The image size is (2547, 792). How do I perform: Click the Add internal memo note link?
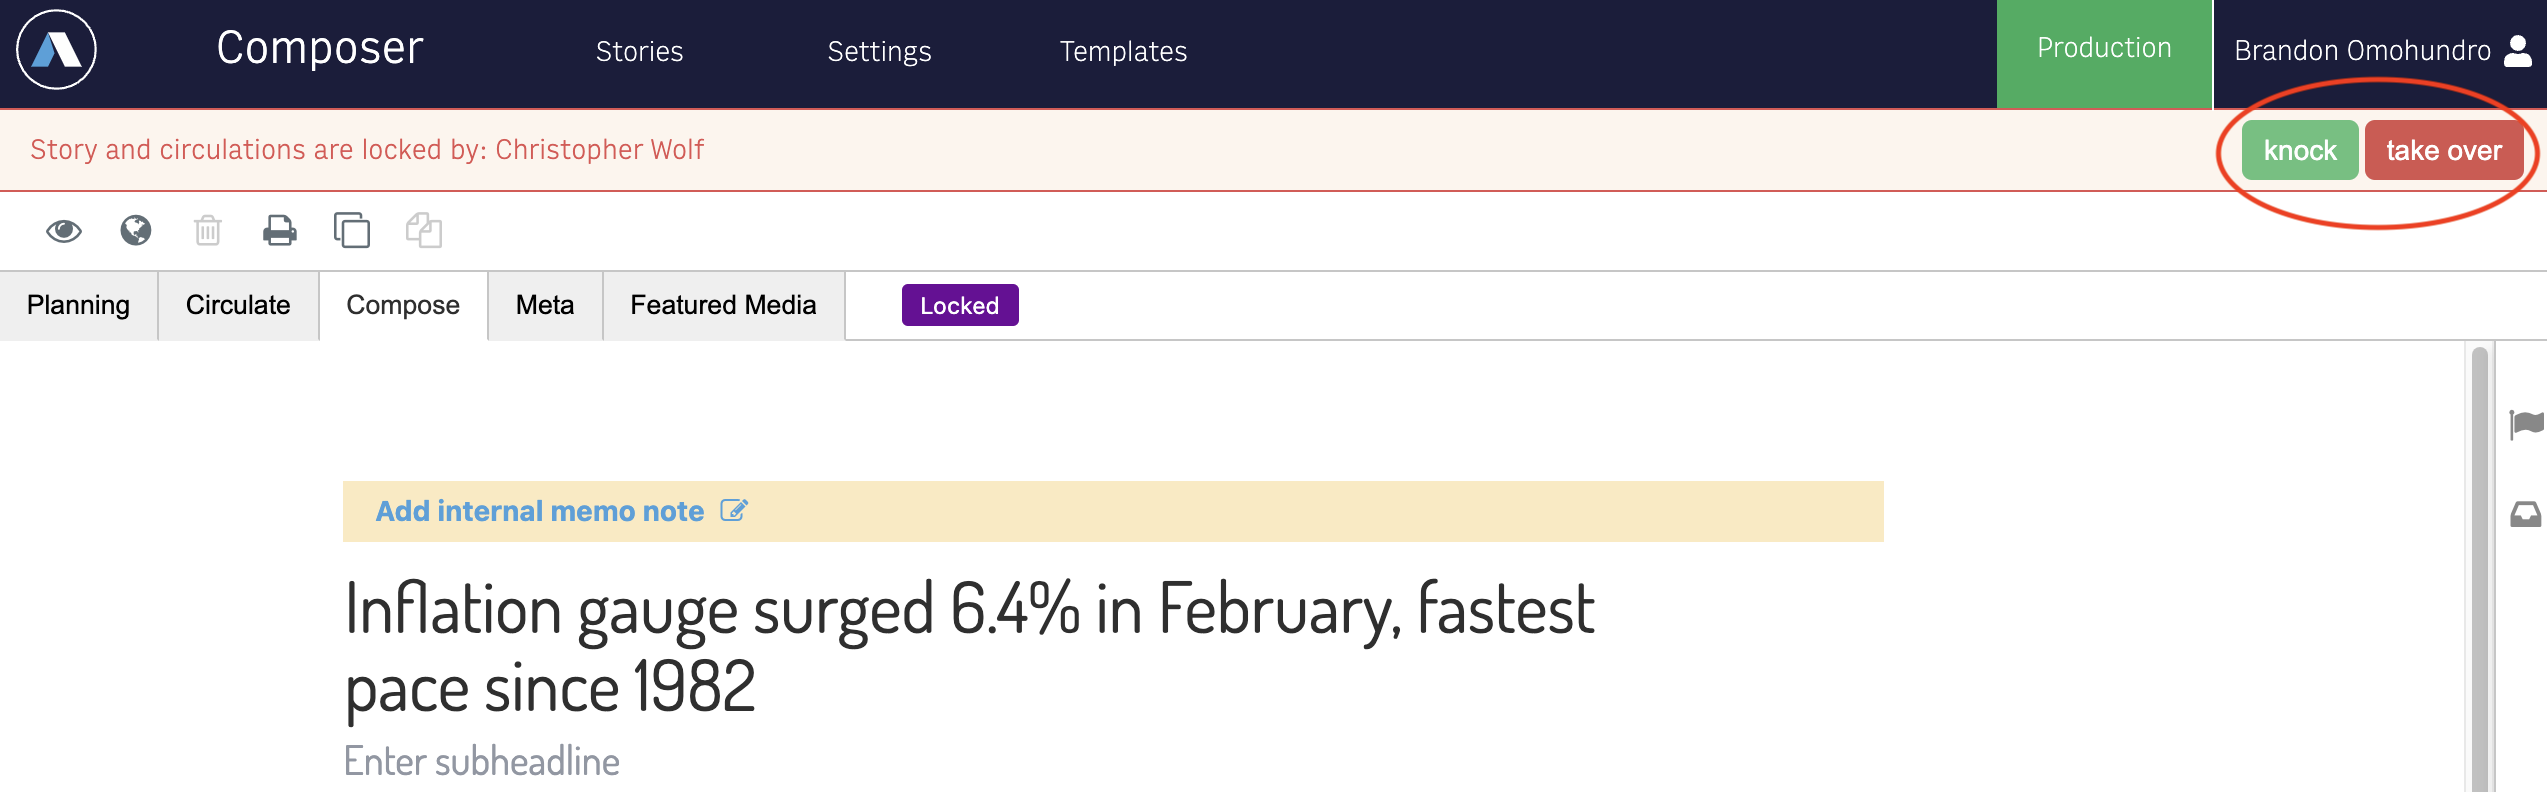(x=540, y=511)
